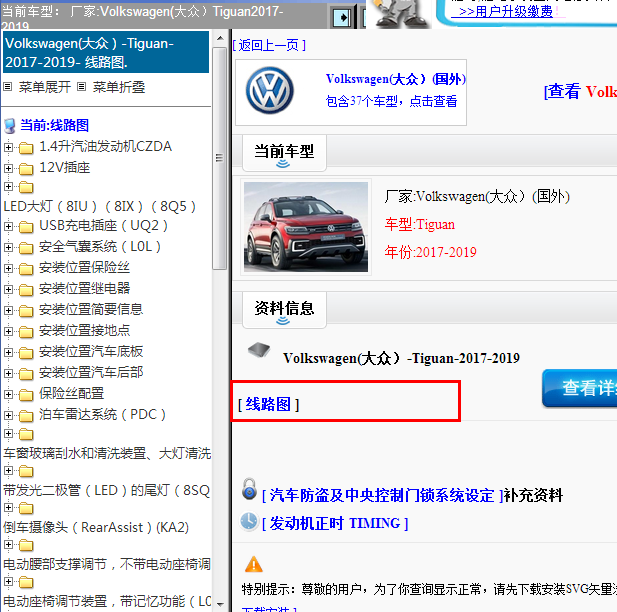This screenshot has width=617, height=612.
Task: Click folder icon for 12V插座
Action: click(x=26, y=169)
